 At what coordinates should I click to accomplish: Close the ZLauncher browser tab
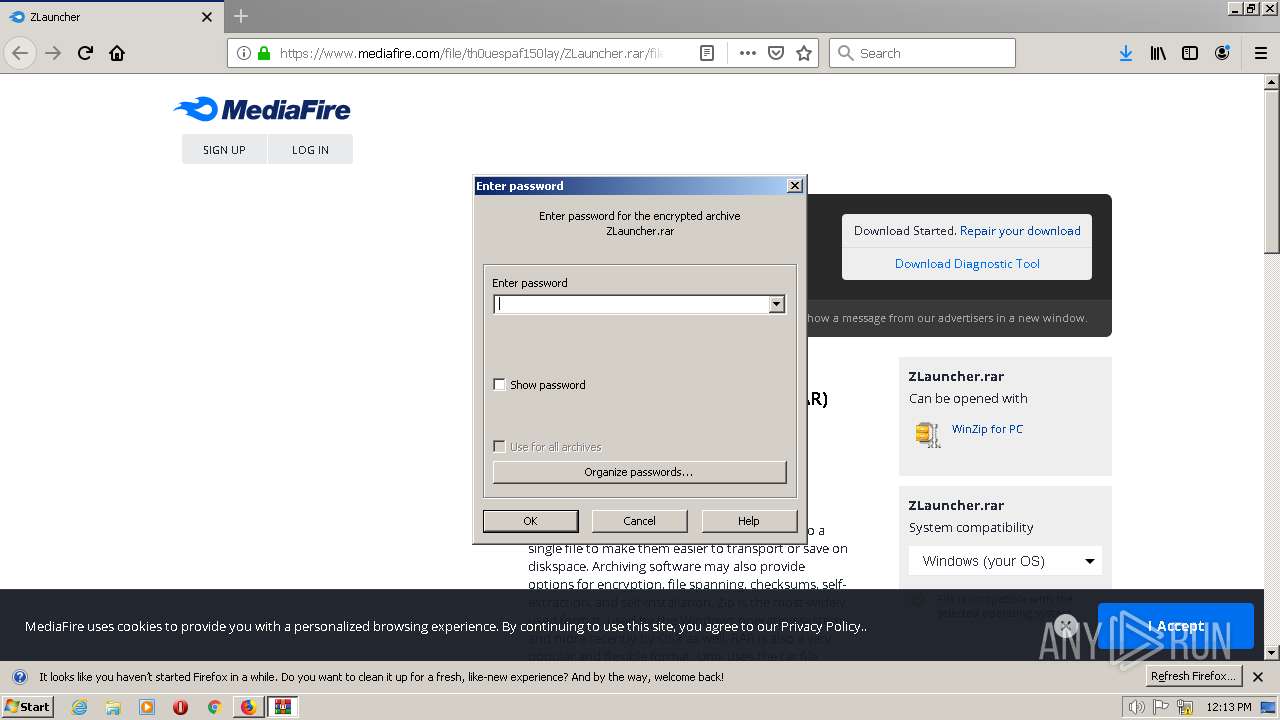tap(207, 17)
